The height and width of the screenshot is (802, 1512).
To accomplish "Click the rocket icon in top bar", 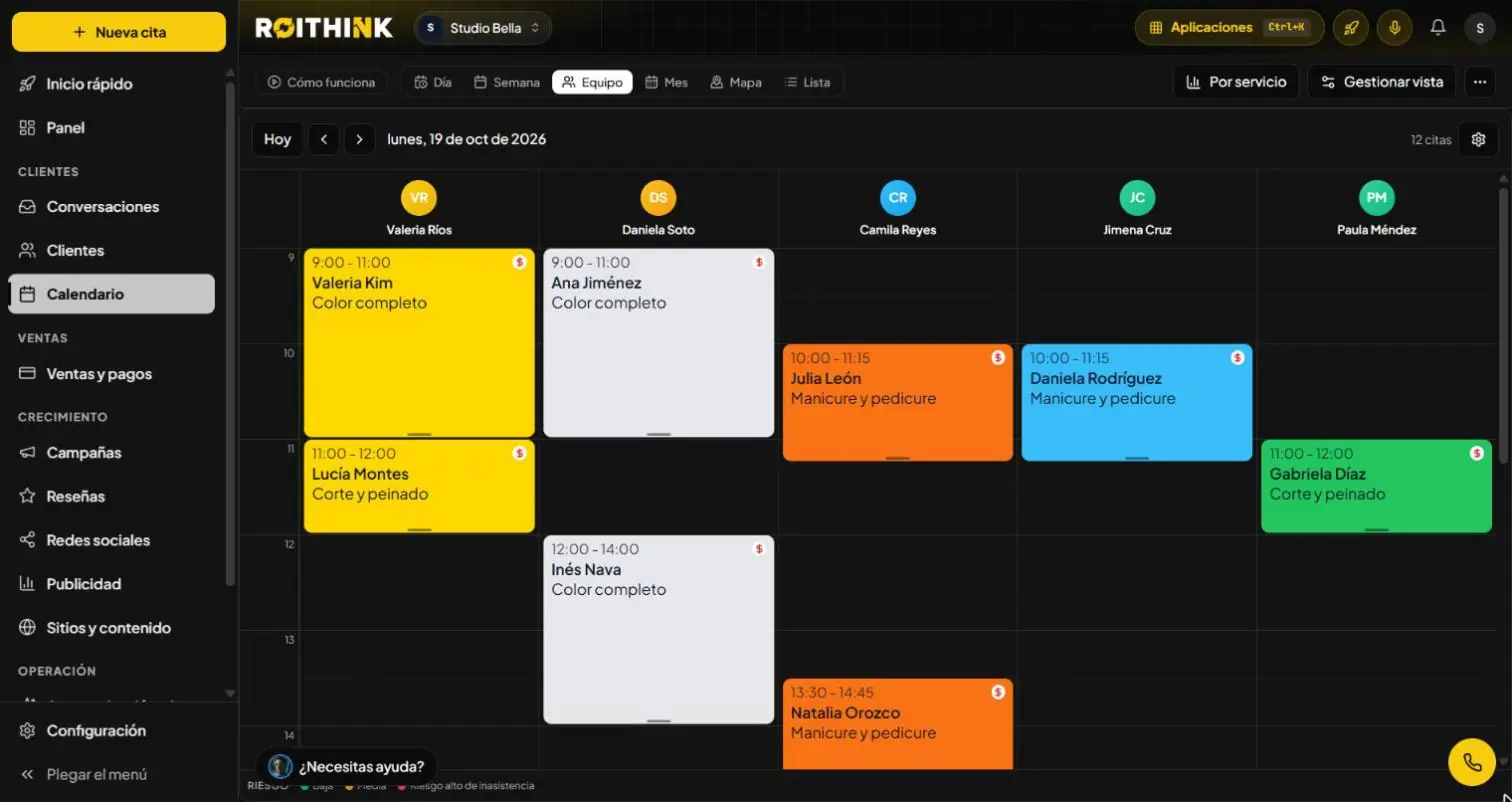I will point(1350,28).
